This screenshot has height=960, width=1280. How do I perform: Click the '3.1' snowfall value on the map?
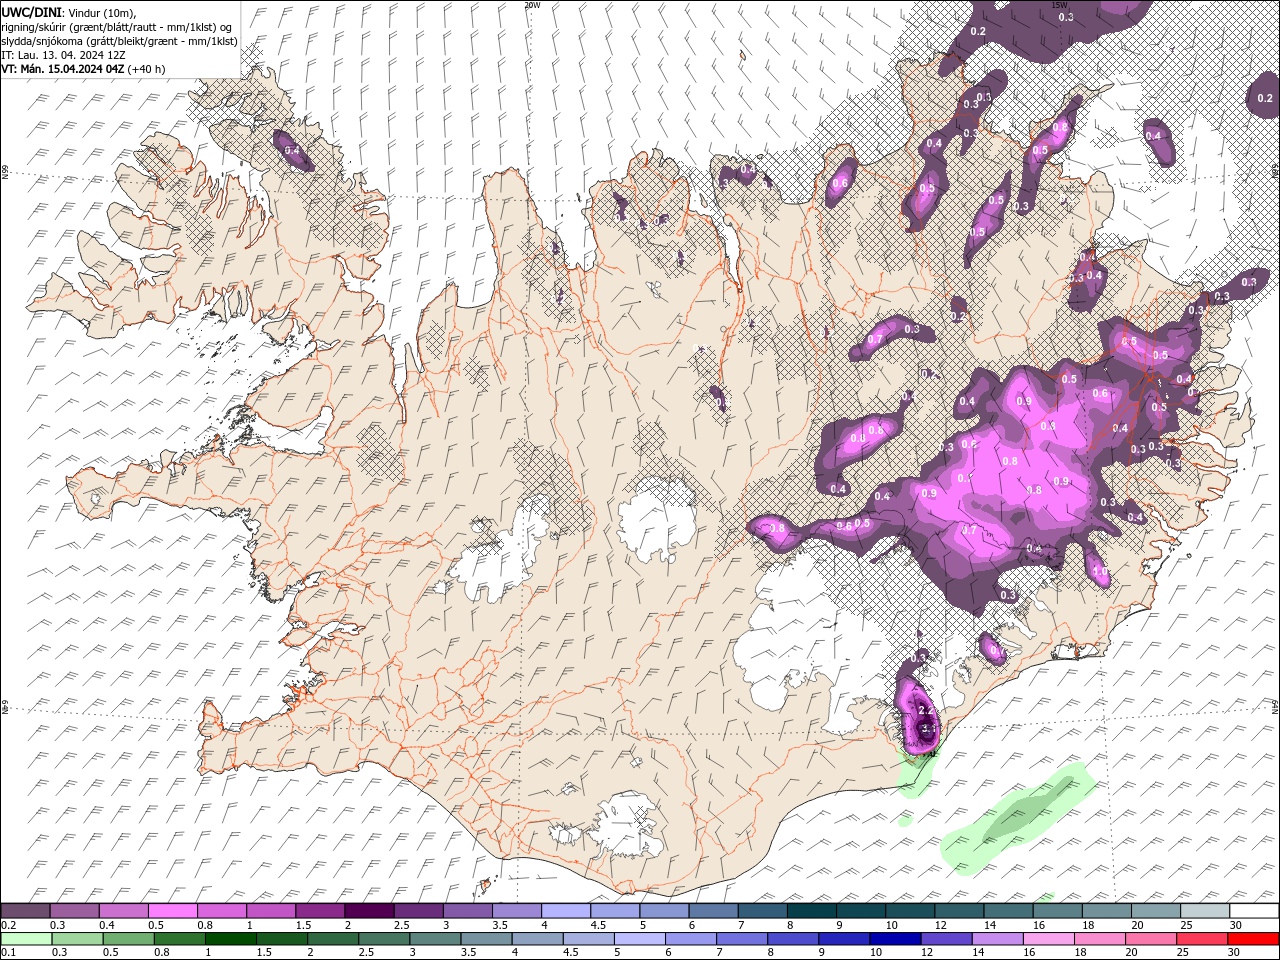927,728
